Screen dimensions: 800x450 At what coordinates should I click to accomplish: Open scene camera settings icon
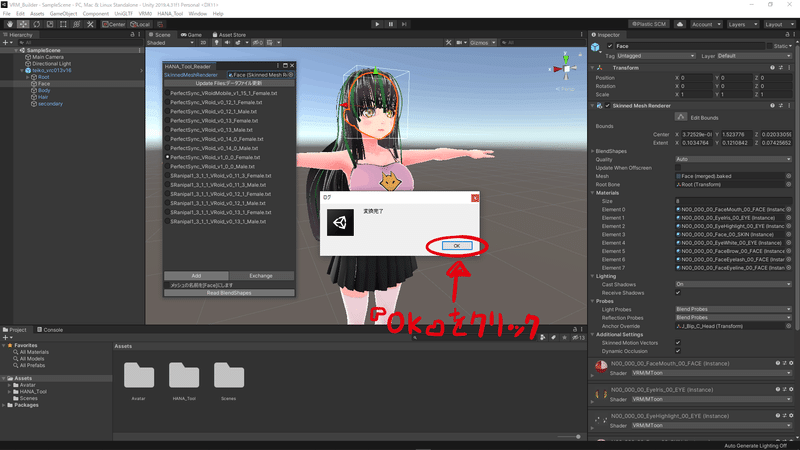click(461, 42)
